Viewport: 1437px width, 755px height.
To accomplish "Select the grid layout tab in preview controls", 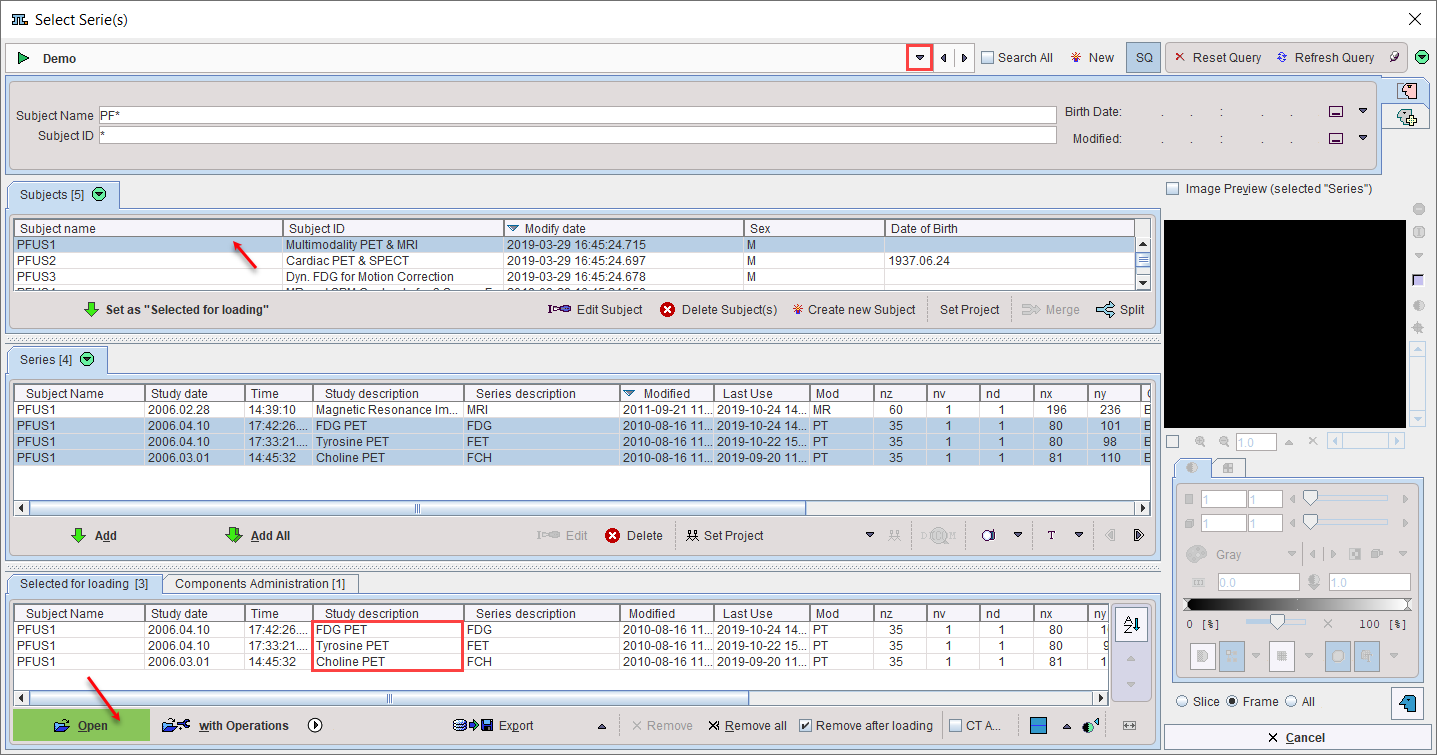I will [1228, 468].
